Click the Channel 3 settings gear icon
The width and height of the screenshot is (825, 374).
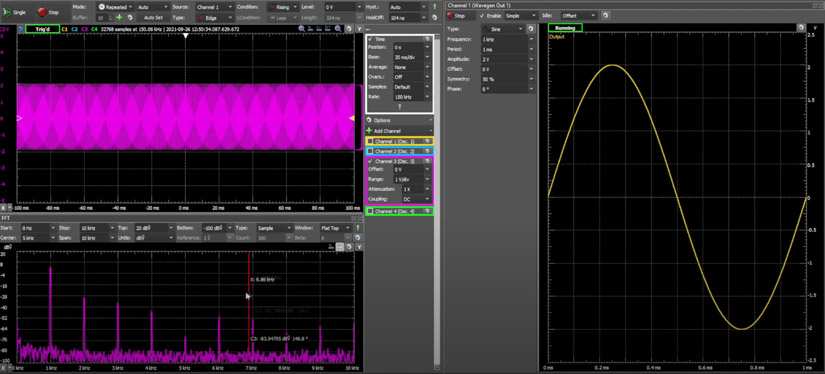(x=427, y=161)
